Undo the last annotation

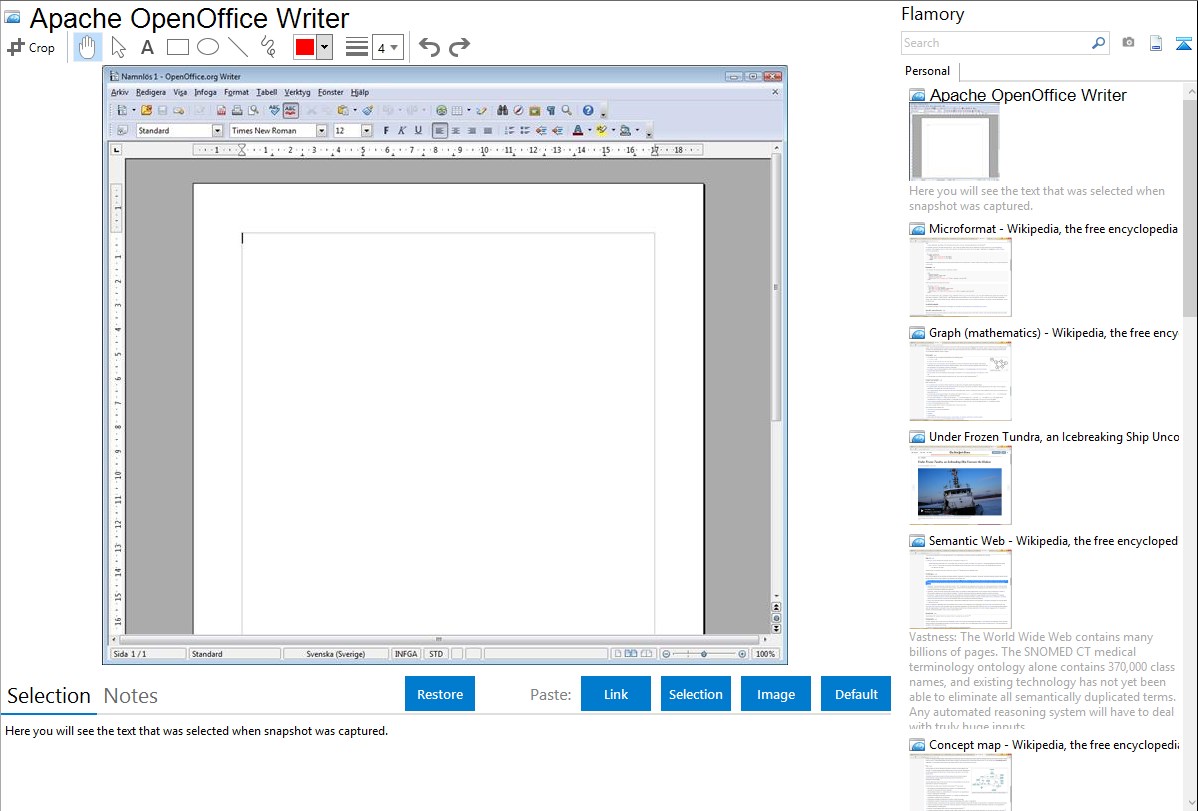tap(429, 47)
